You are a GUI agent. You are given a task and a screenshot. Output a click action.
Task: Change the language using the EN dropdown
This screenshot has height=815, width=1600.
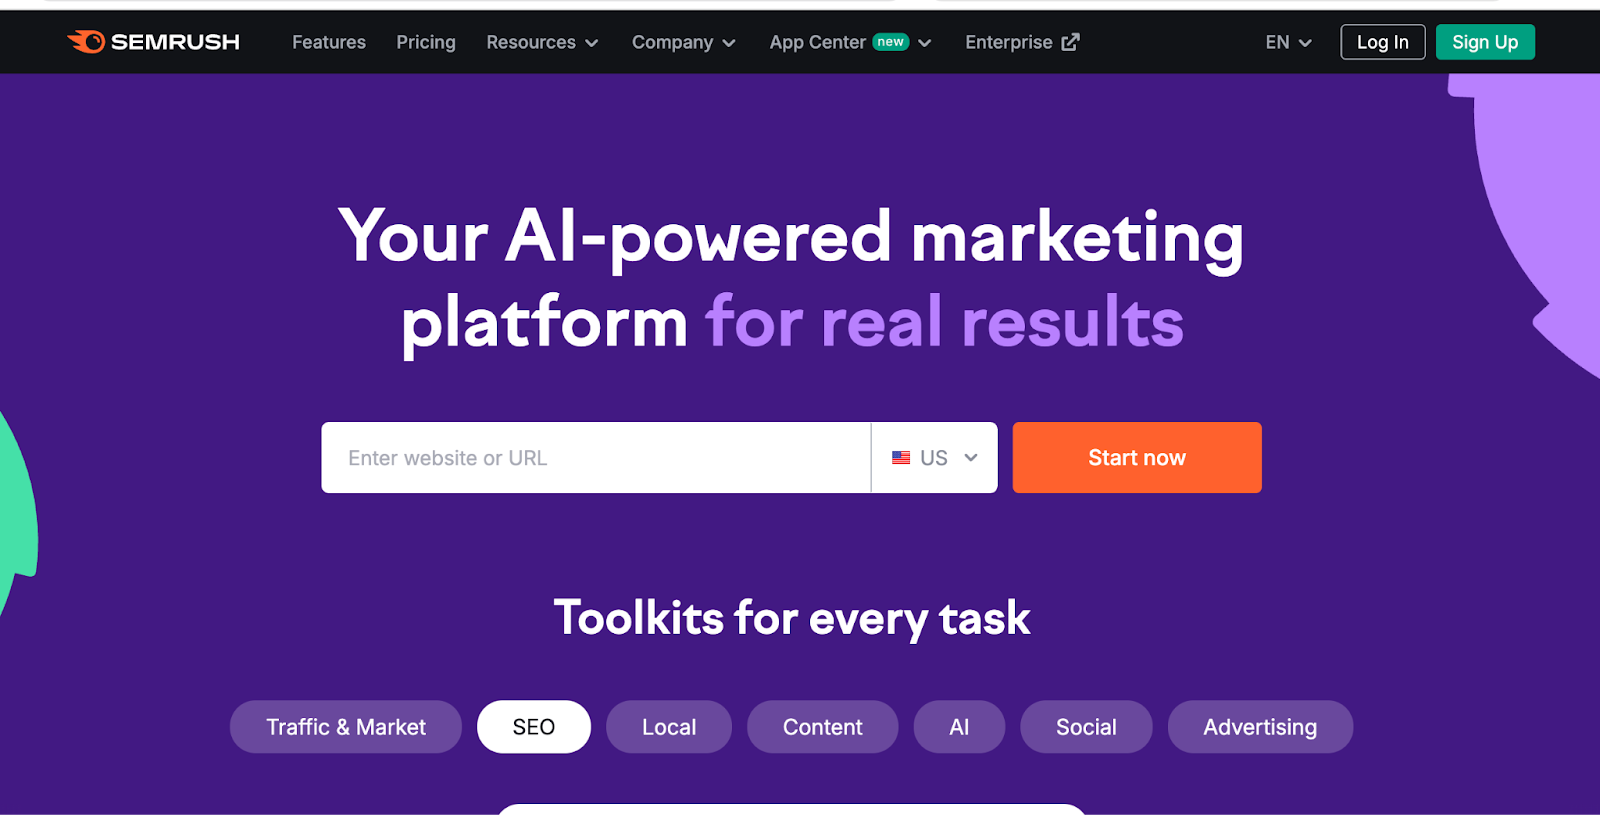tap(1286, 42)
